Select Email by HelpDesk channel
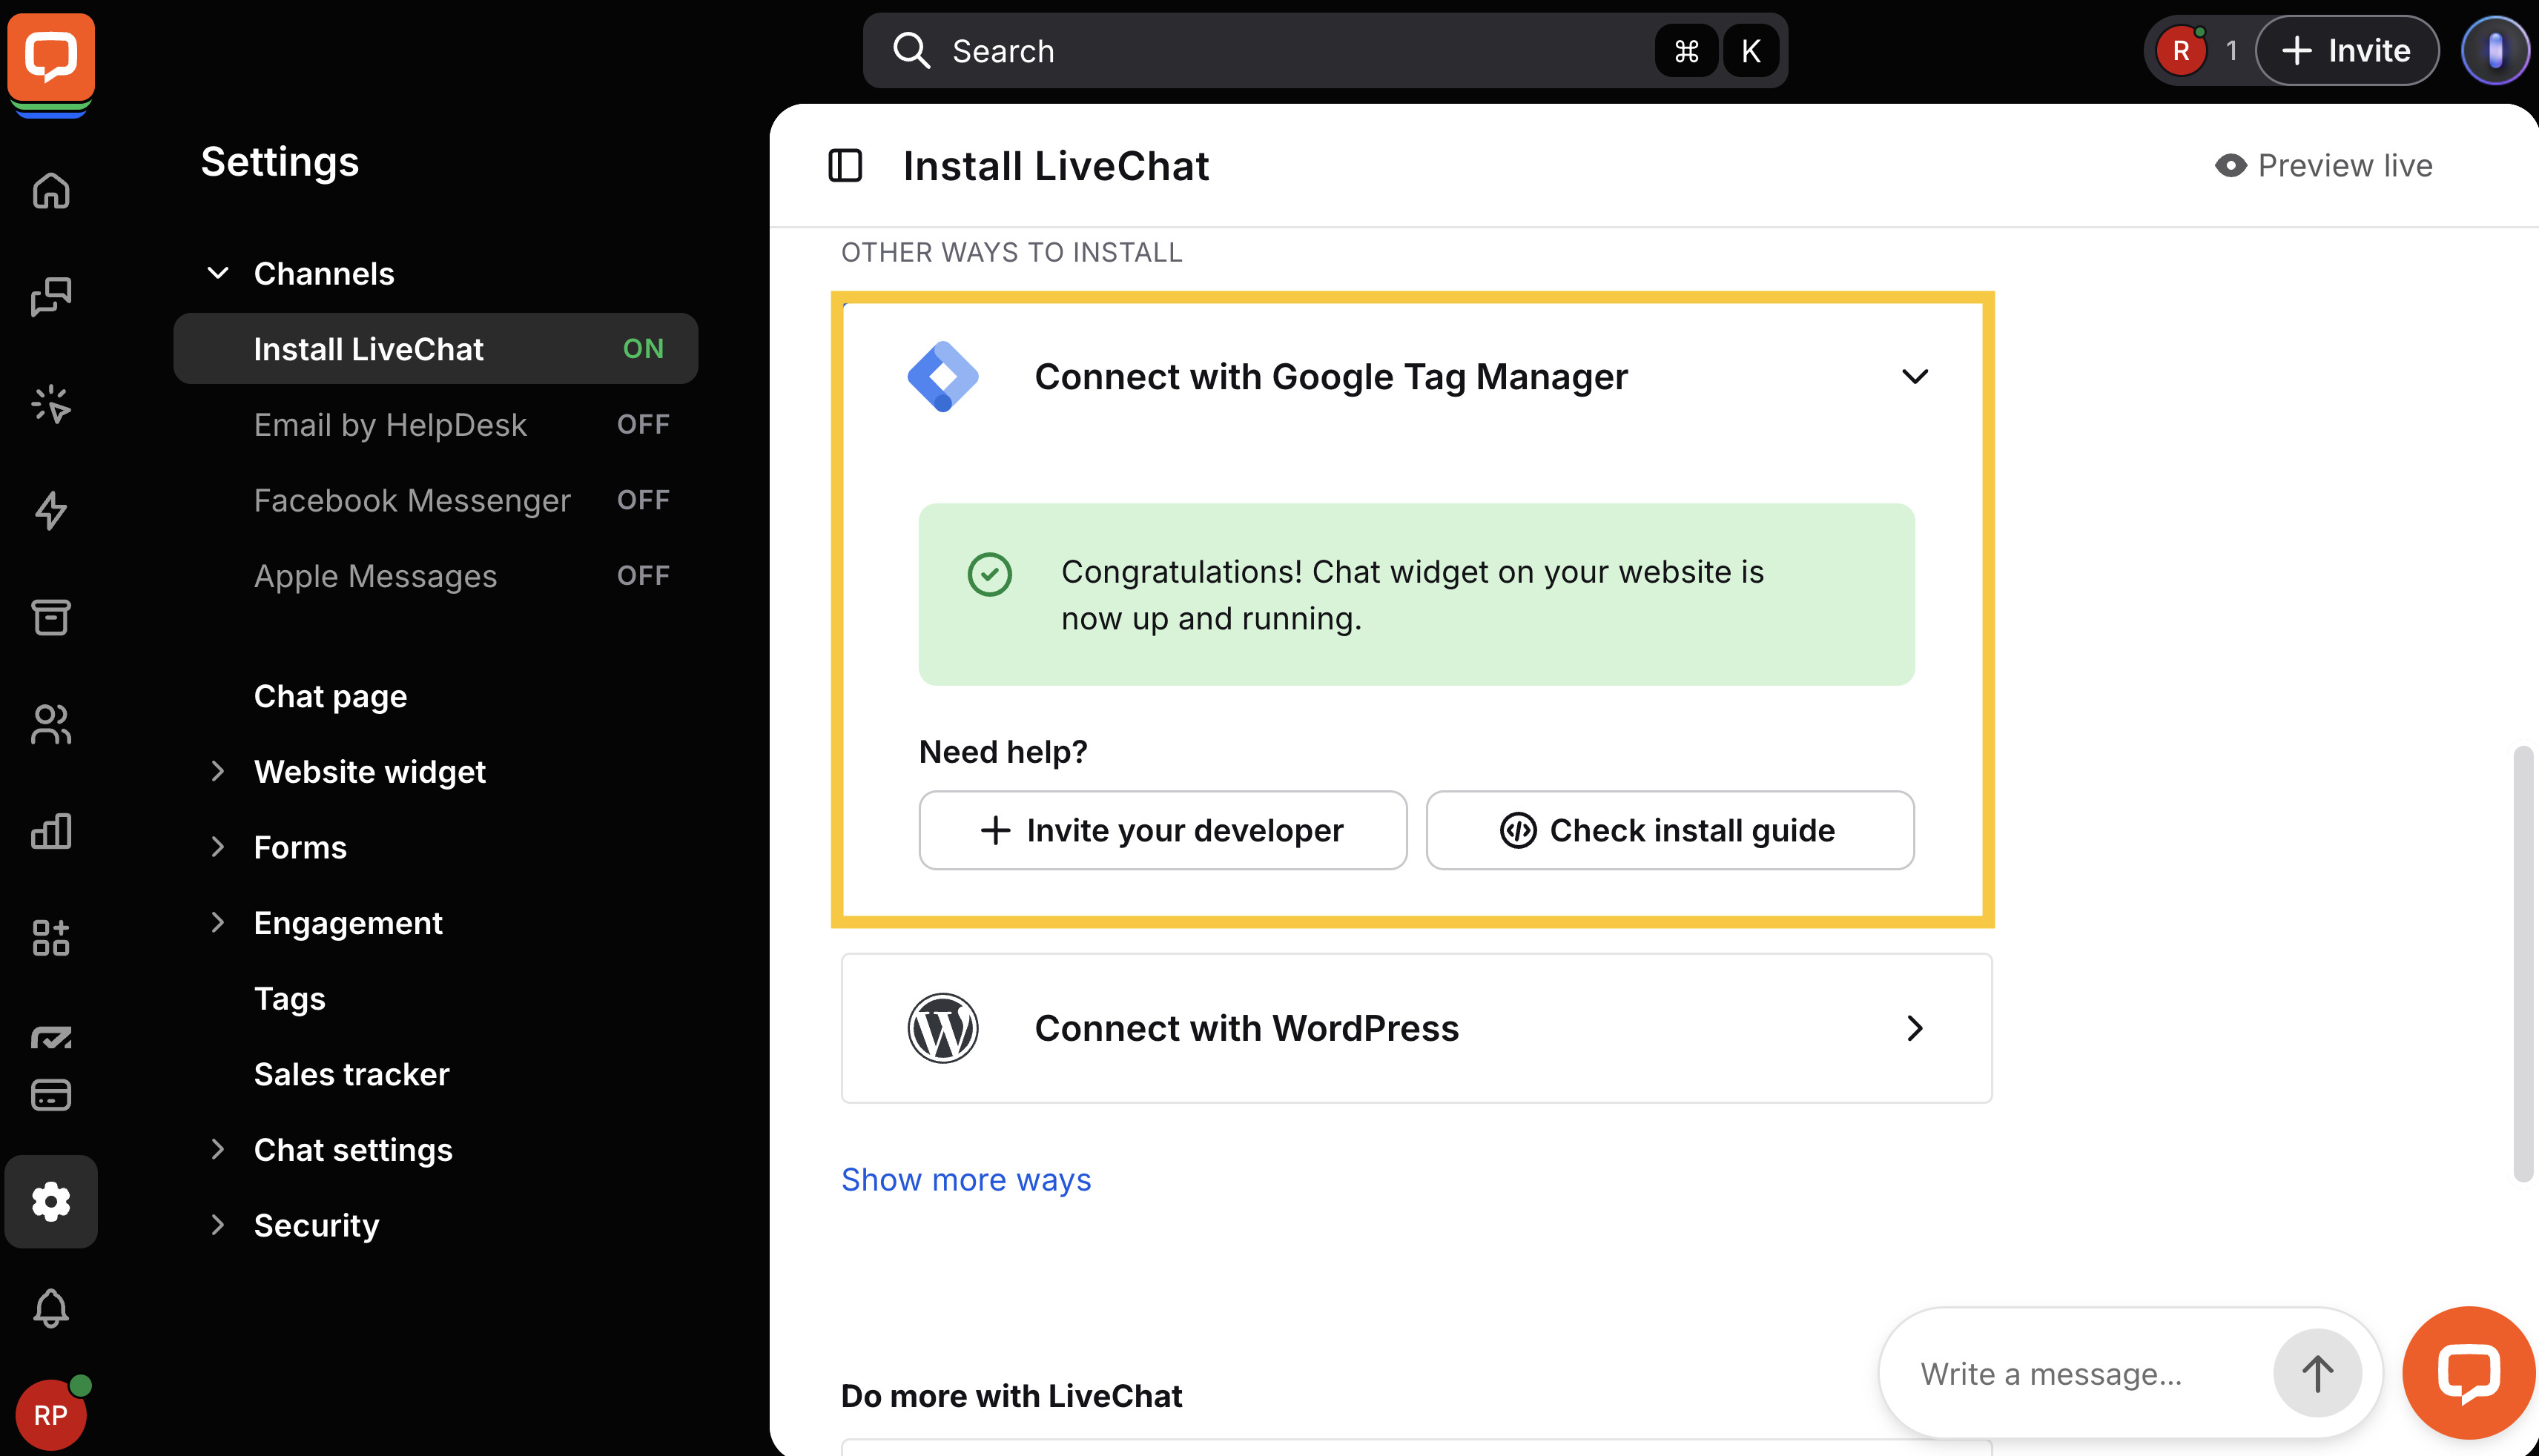Viewport: 2539px width, 1456px height. [435, 424]
